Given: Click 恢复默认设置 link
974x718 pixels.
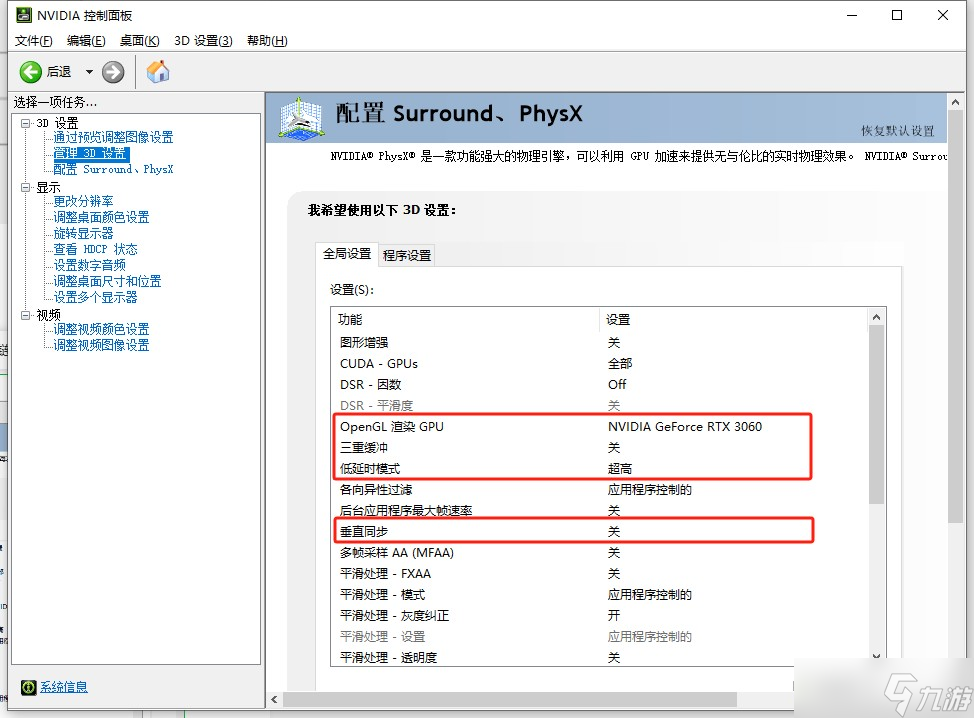Looking at the screenshot, I should point(898,131).
